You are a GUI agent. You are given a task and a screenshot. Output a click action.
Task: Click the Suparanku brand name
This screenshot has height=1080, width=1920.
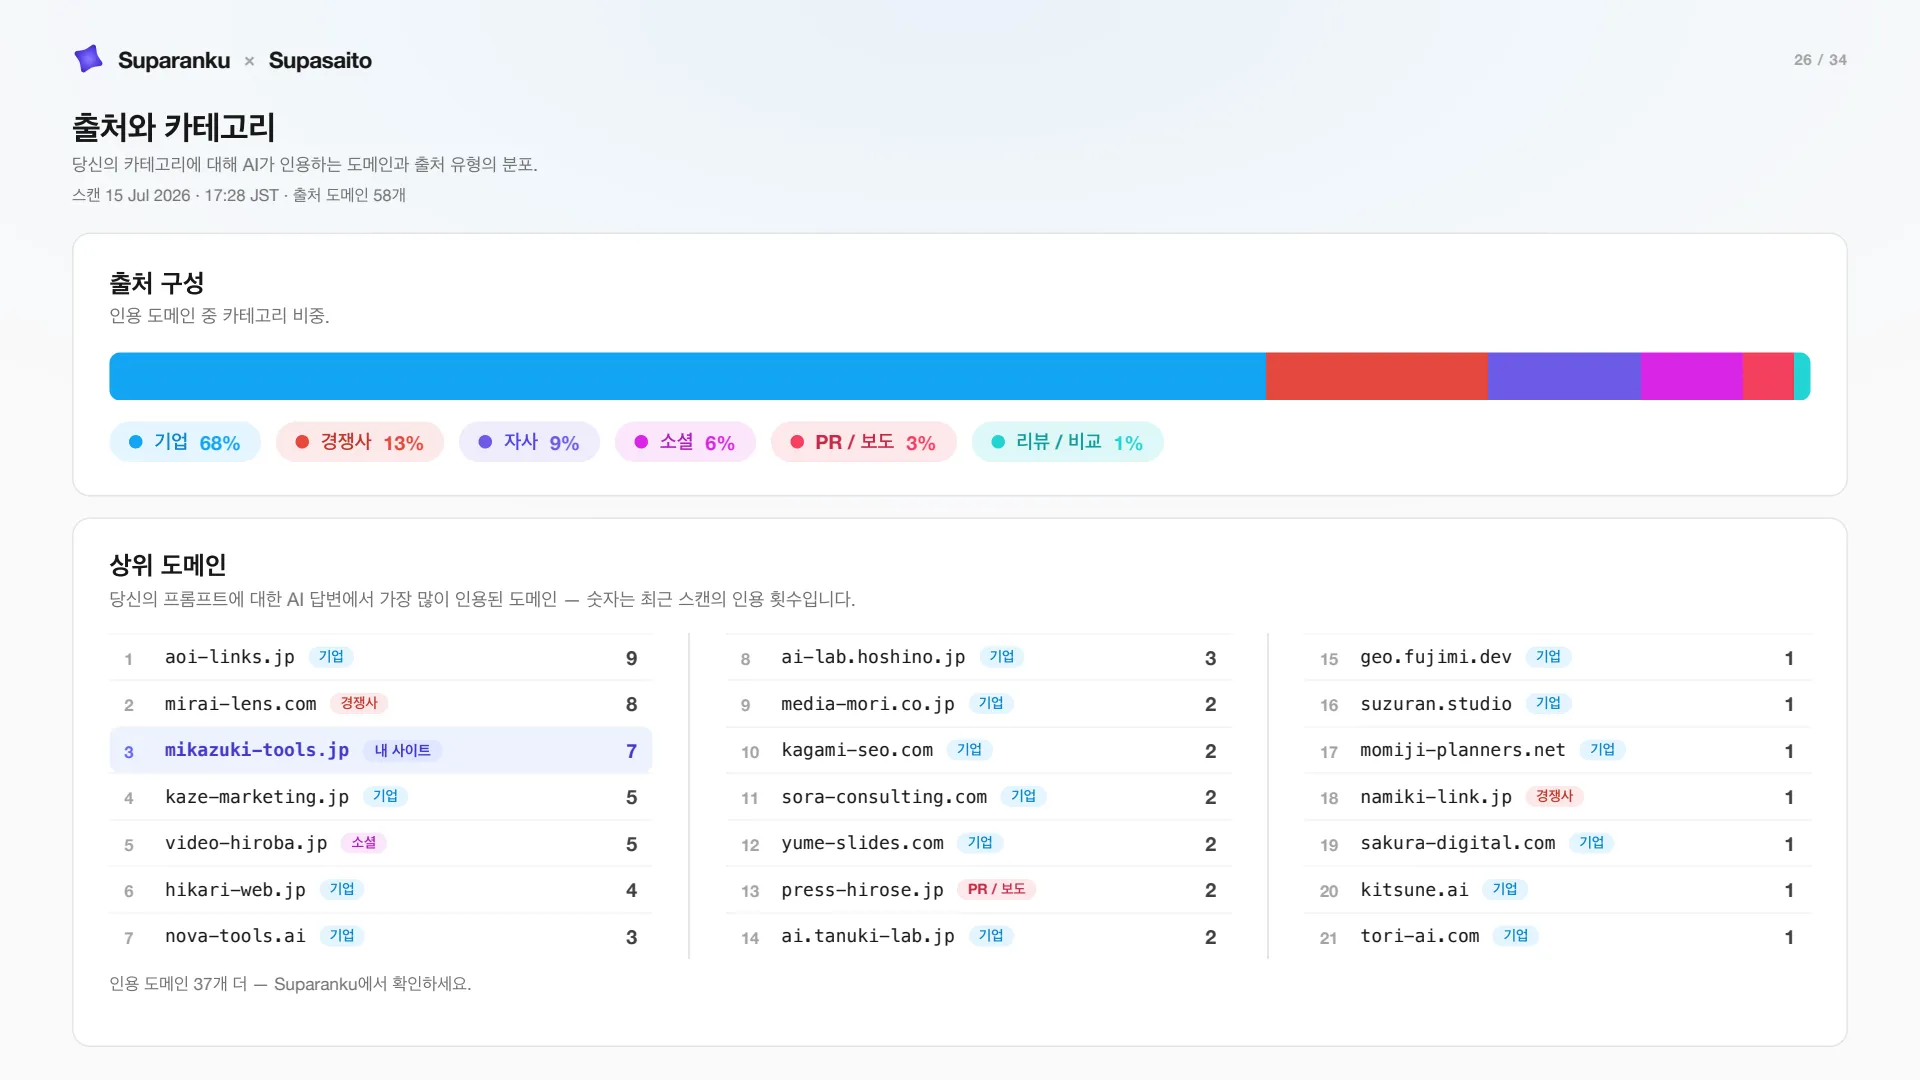click(x=174, y=60)
